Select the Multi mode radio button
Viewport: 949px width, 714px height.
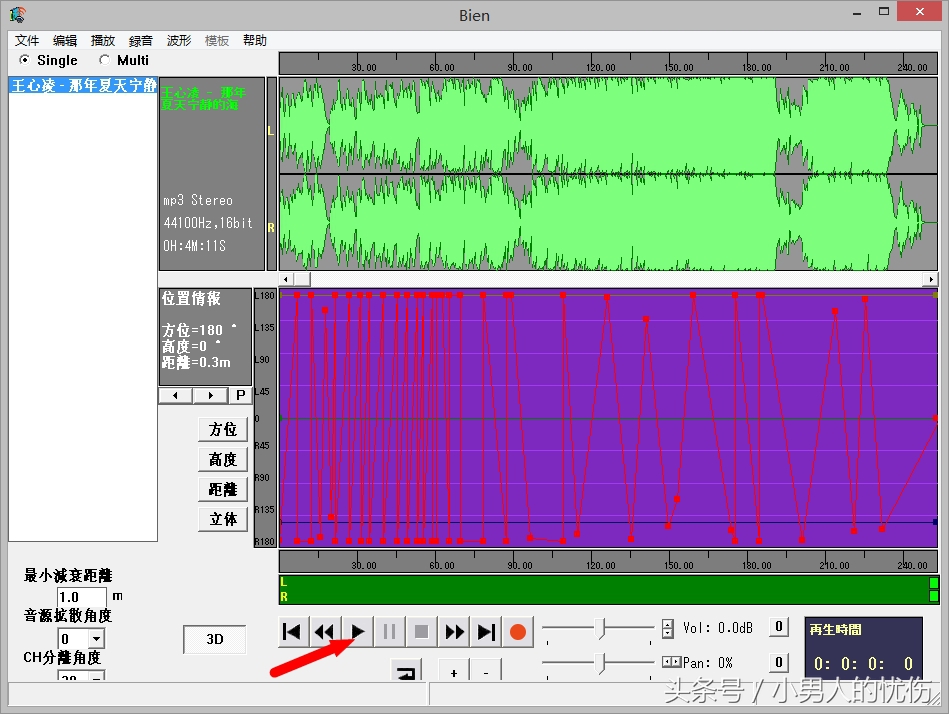coord(105,60)
